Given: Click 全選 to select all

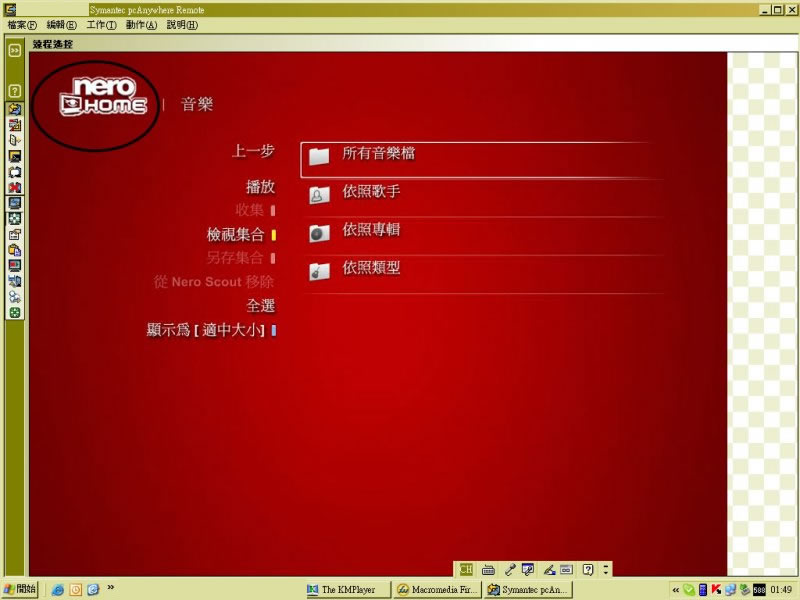Looking at the screenshot, I should coord(260,306).
